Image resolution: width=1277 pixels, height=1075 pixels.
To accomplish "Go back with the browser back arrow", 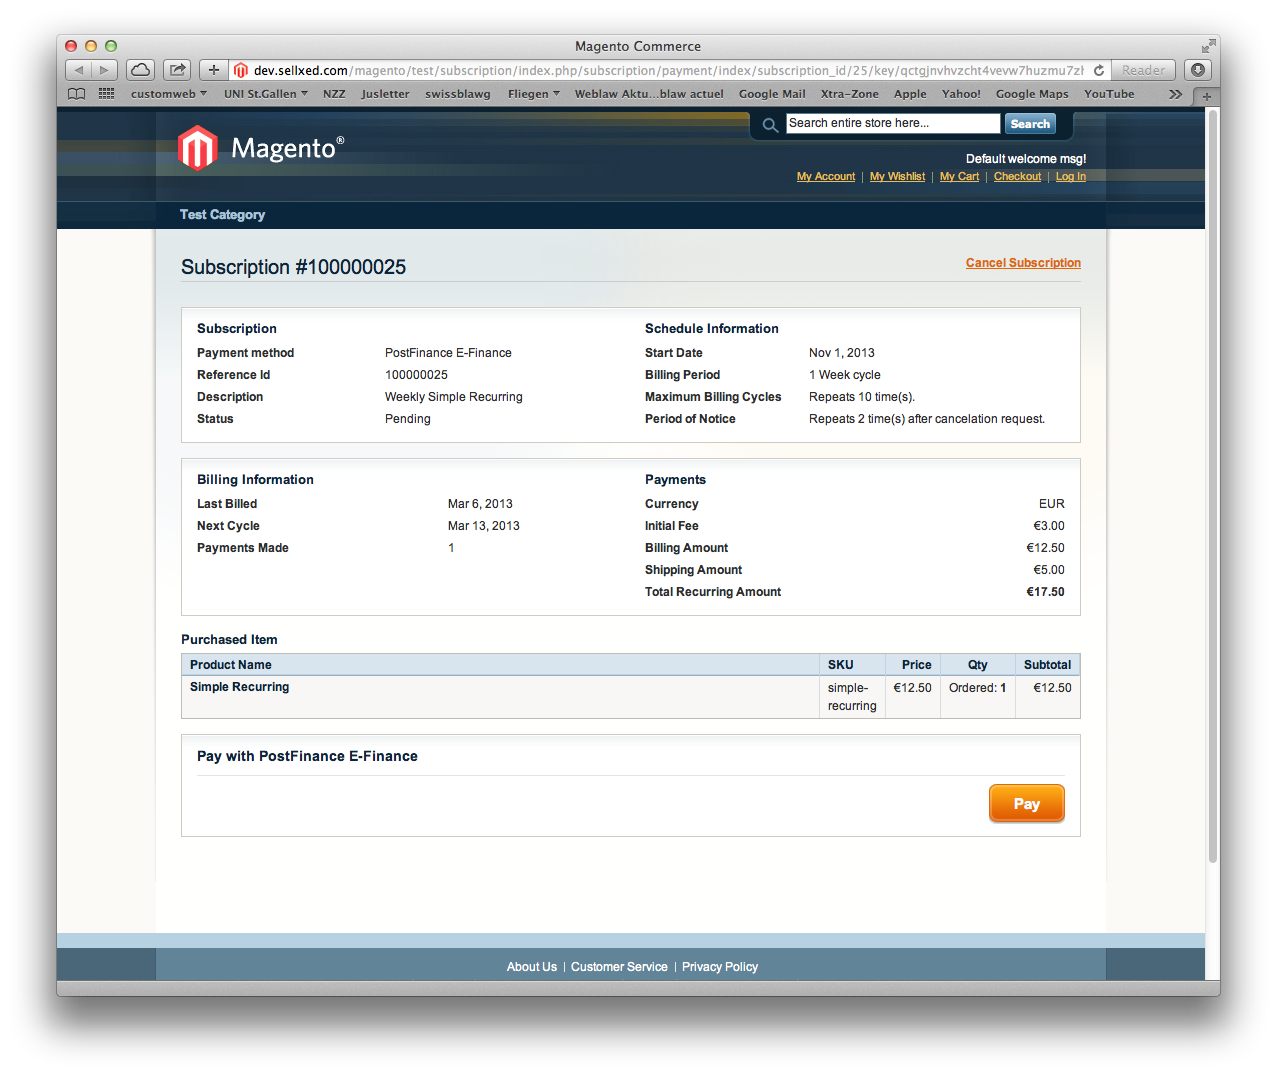I will (79, 70).
